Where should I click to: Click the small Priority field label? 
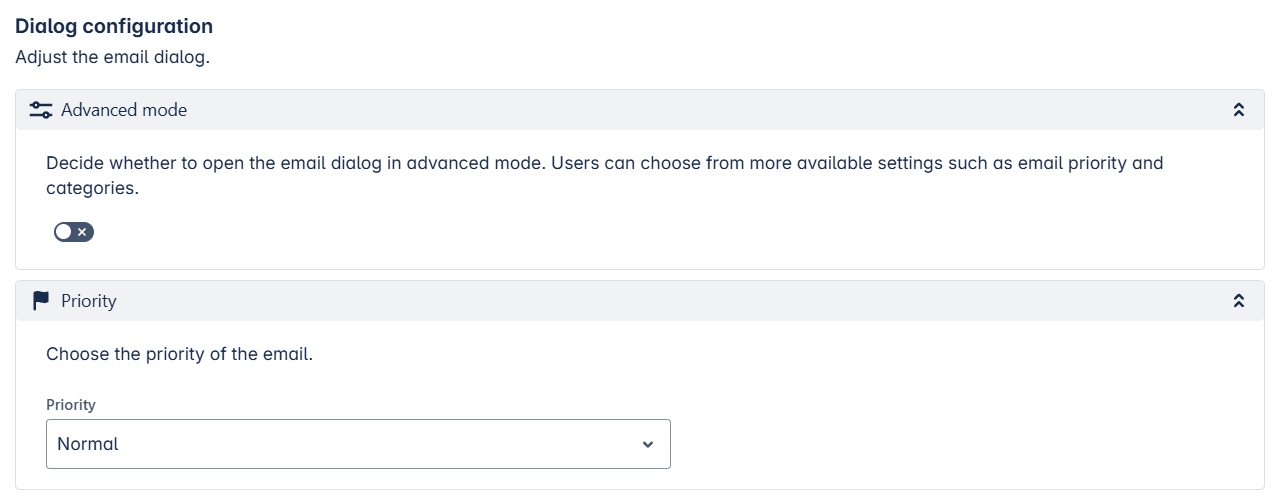(x=71, y=405)
